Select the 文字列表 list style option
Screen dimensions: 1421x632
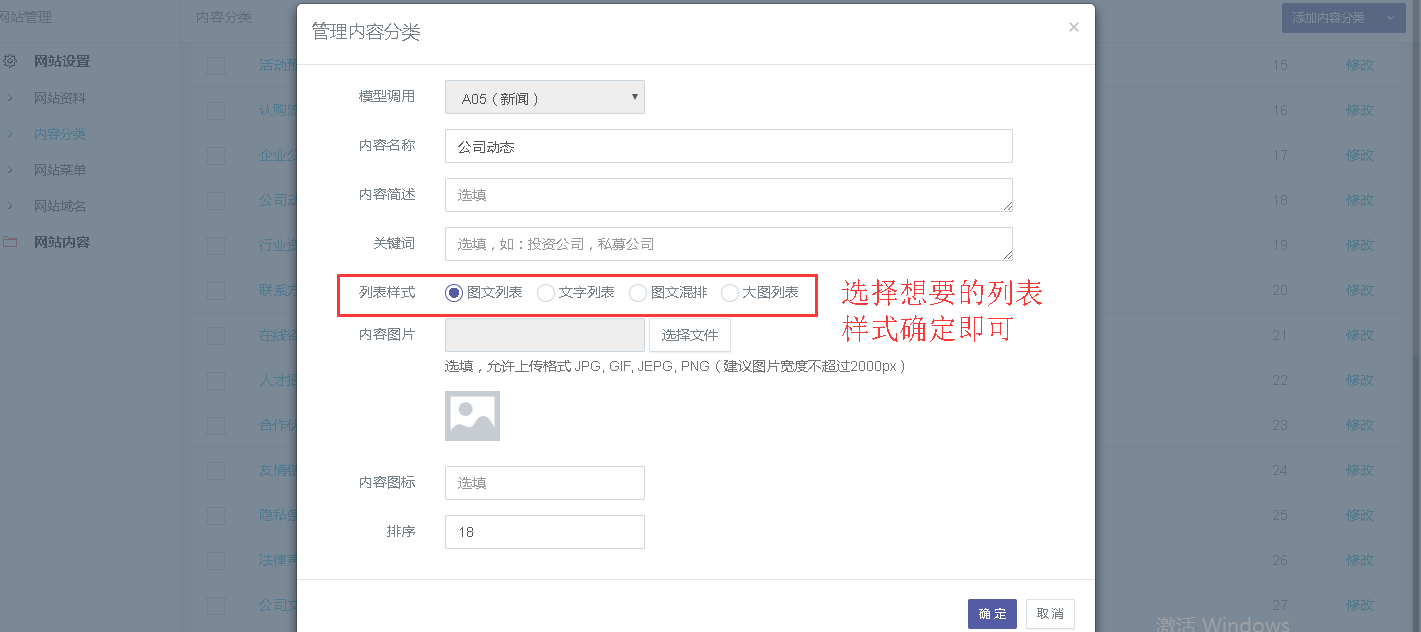(x=546, y=293)
